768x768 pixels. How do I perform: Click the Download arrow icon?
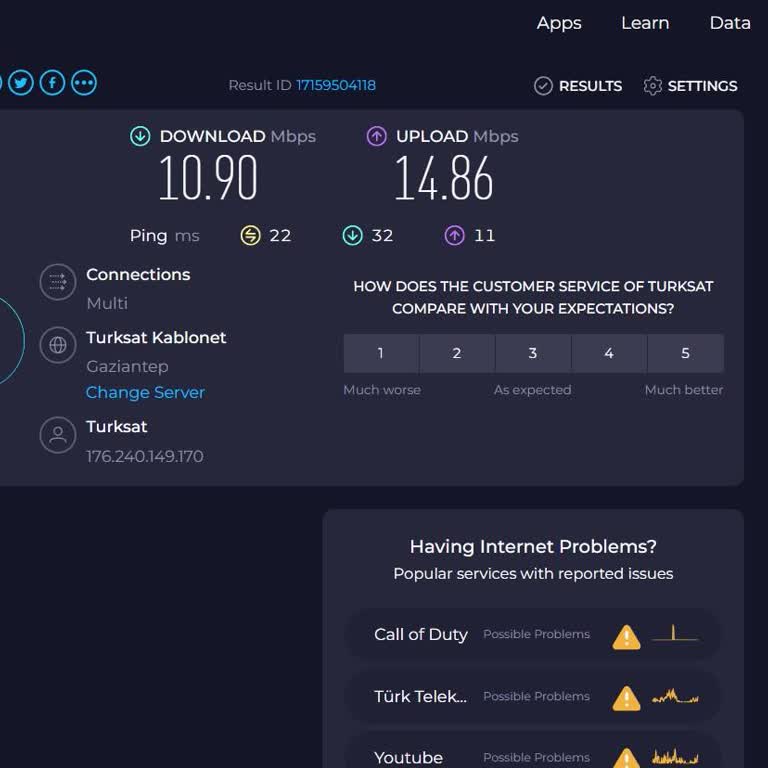click(140, 136)
